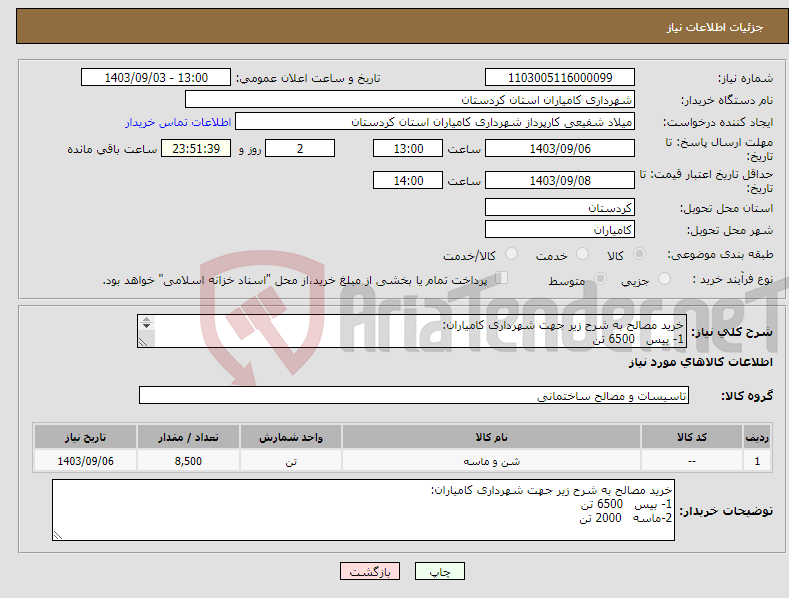Click the resize handle of description textarea
Viewport: 789px width, 598px height.
click(x=143, y=342)
